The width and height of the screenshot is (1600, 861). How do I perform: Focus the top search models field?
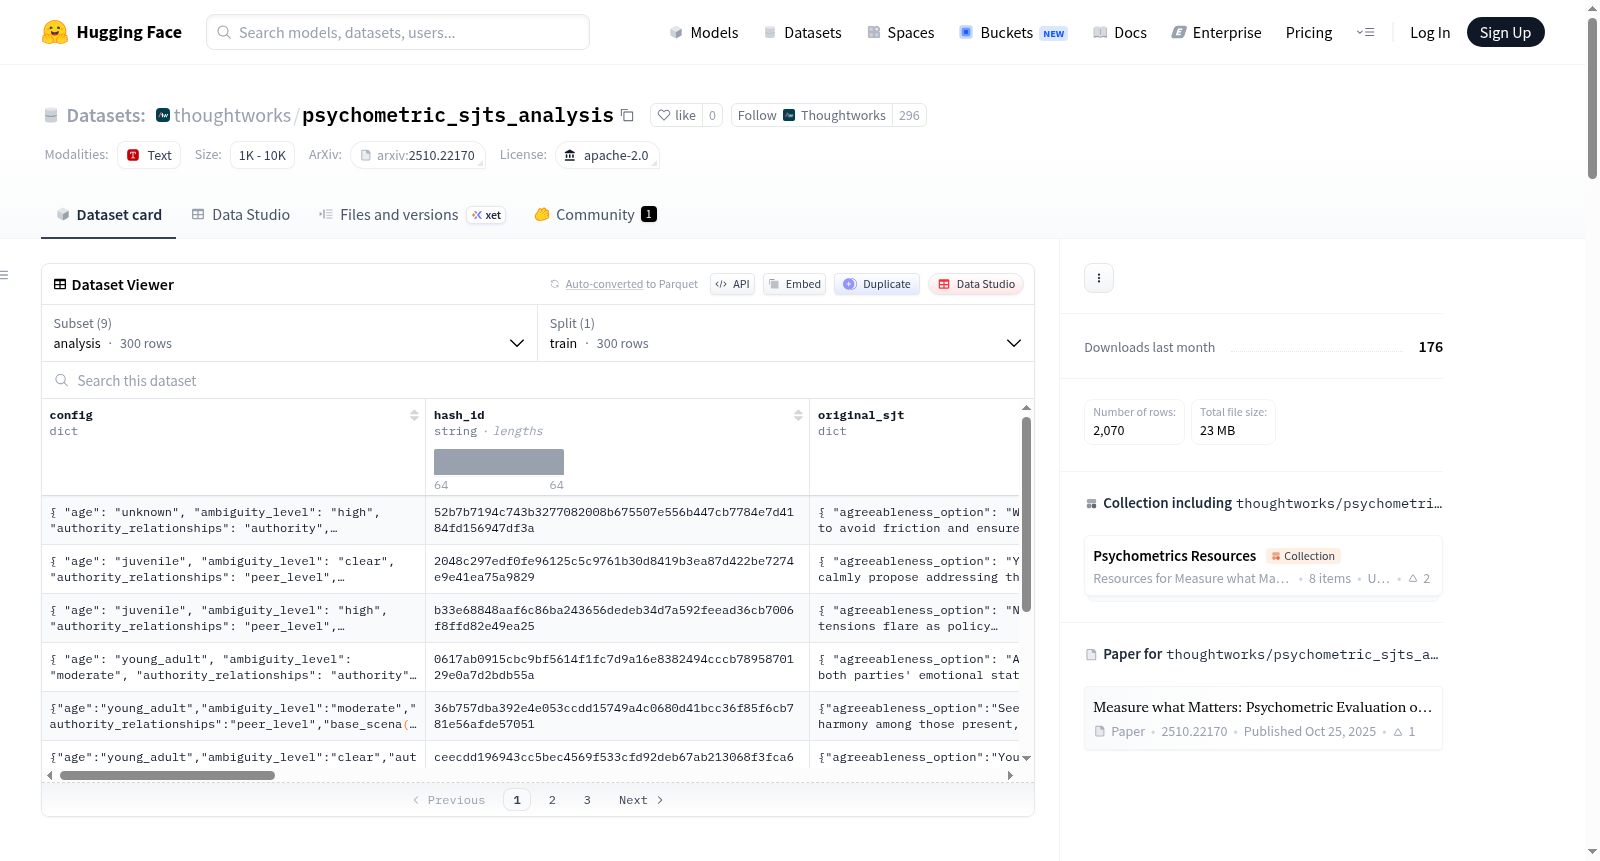pos(398,32)
